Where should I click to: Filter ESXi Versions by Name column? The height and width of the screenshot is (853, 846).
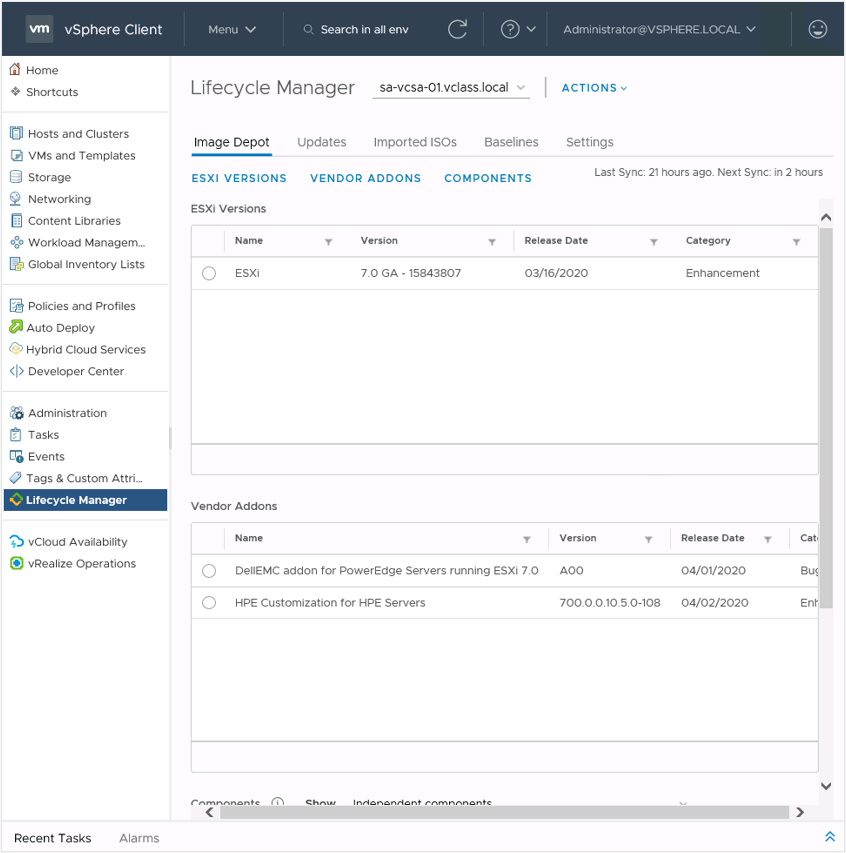click(328, 242)
